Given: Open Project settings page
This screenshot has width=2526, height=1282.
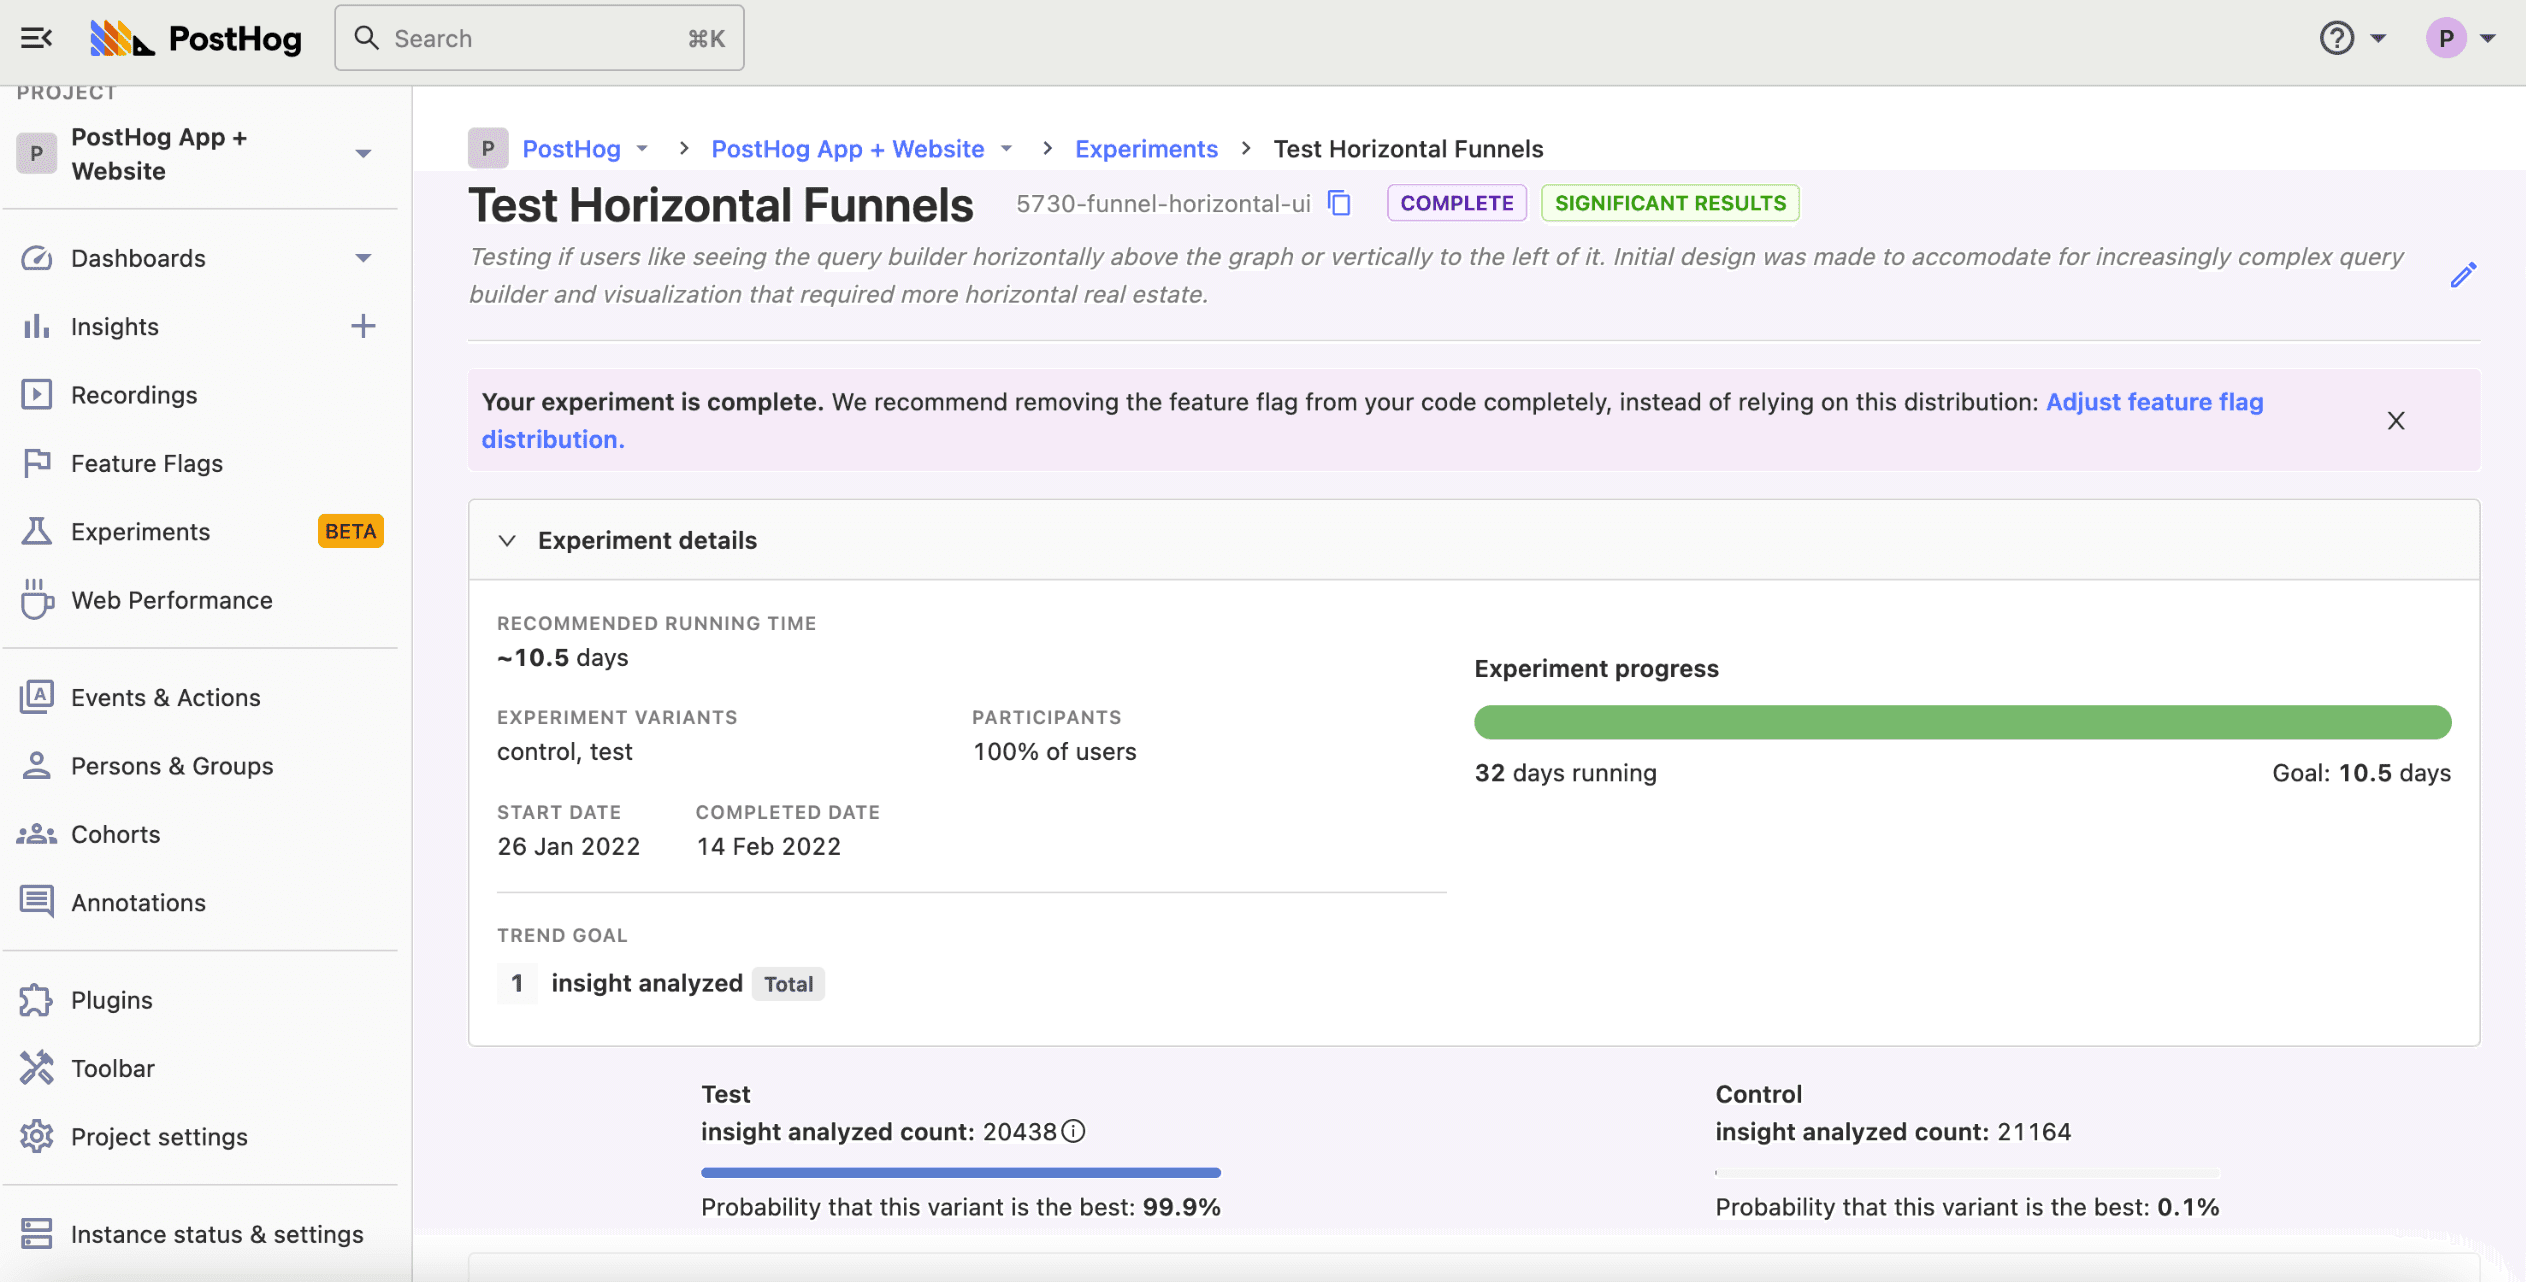Looking at the screenshot, I should (159, 1137).
